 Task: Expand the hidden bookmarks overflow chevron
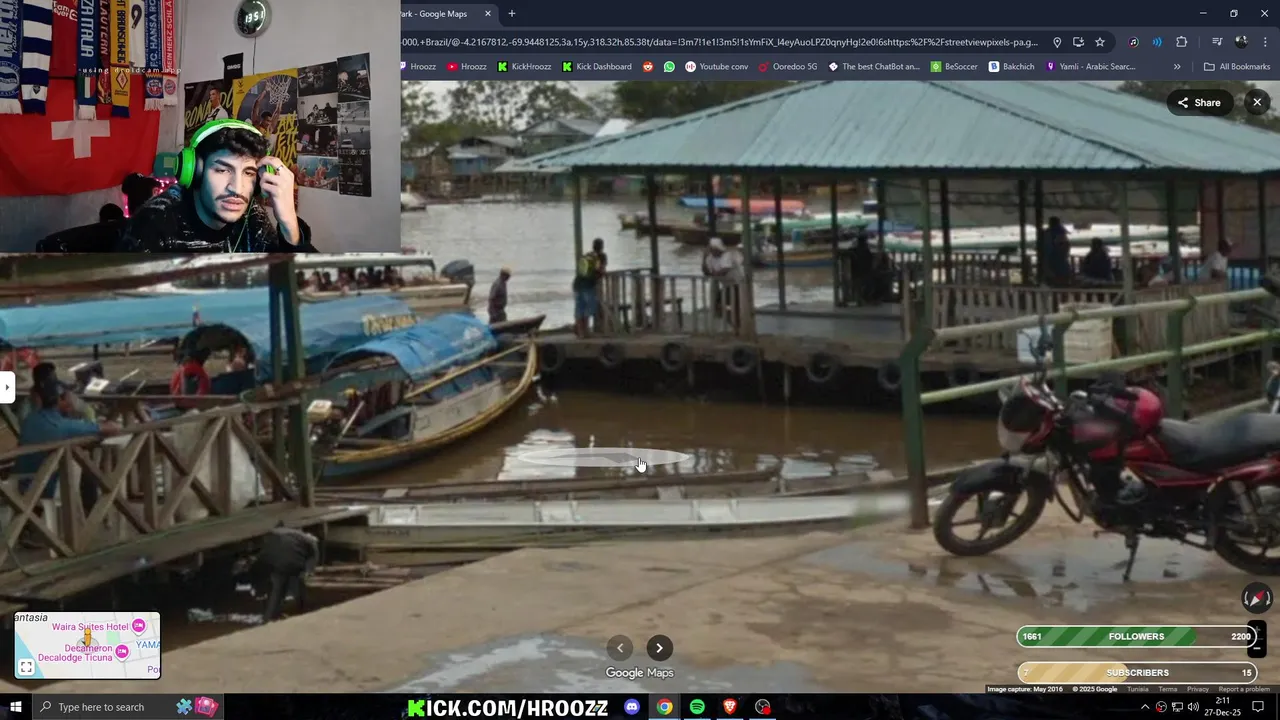[x=1177, y=67]
